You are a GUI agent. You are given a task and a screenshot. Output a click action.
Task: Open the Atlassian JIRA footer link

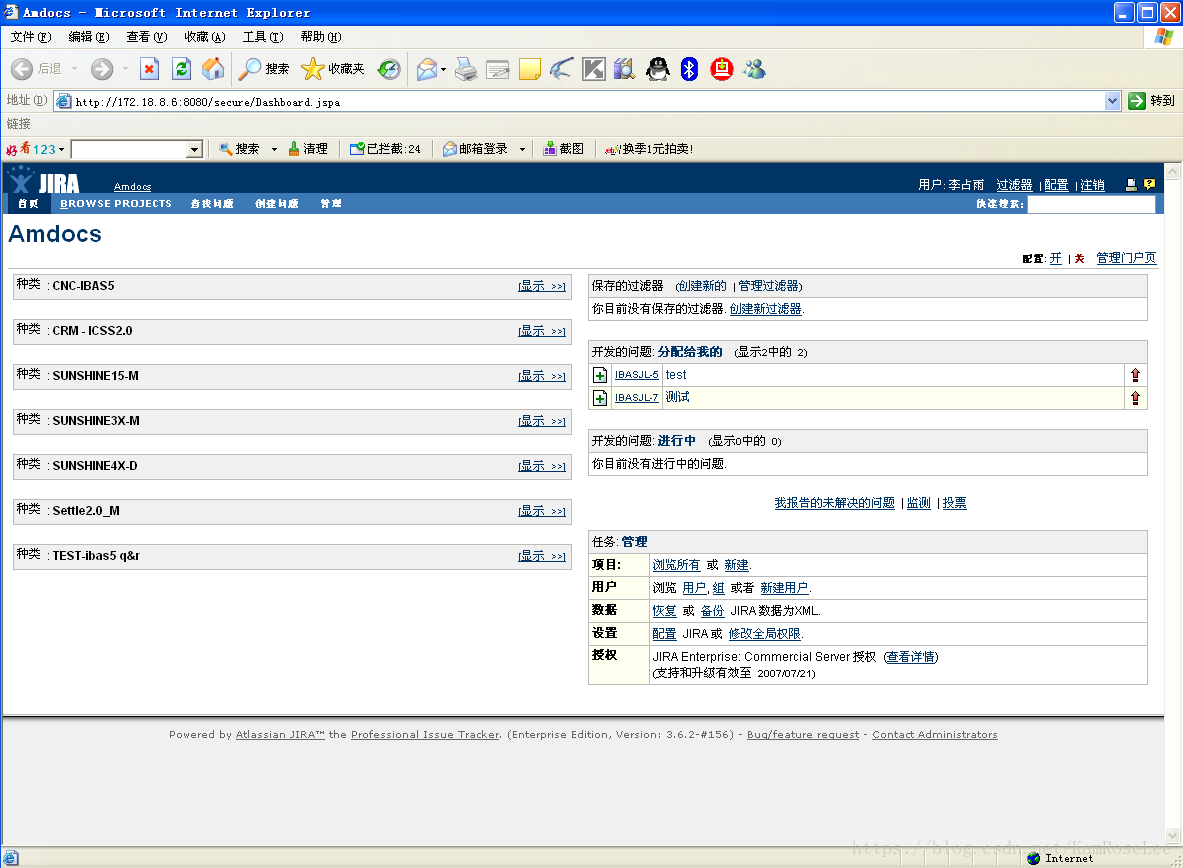coord(280,734)
